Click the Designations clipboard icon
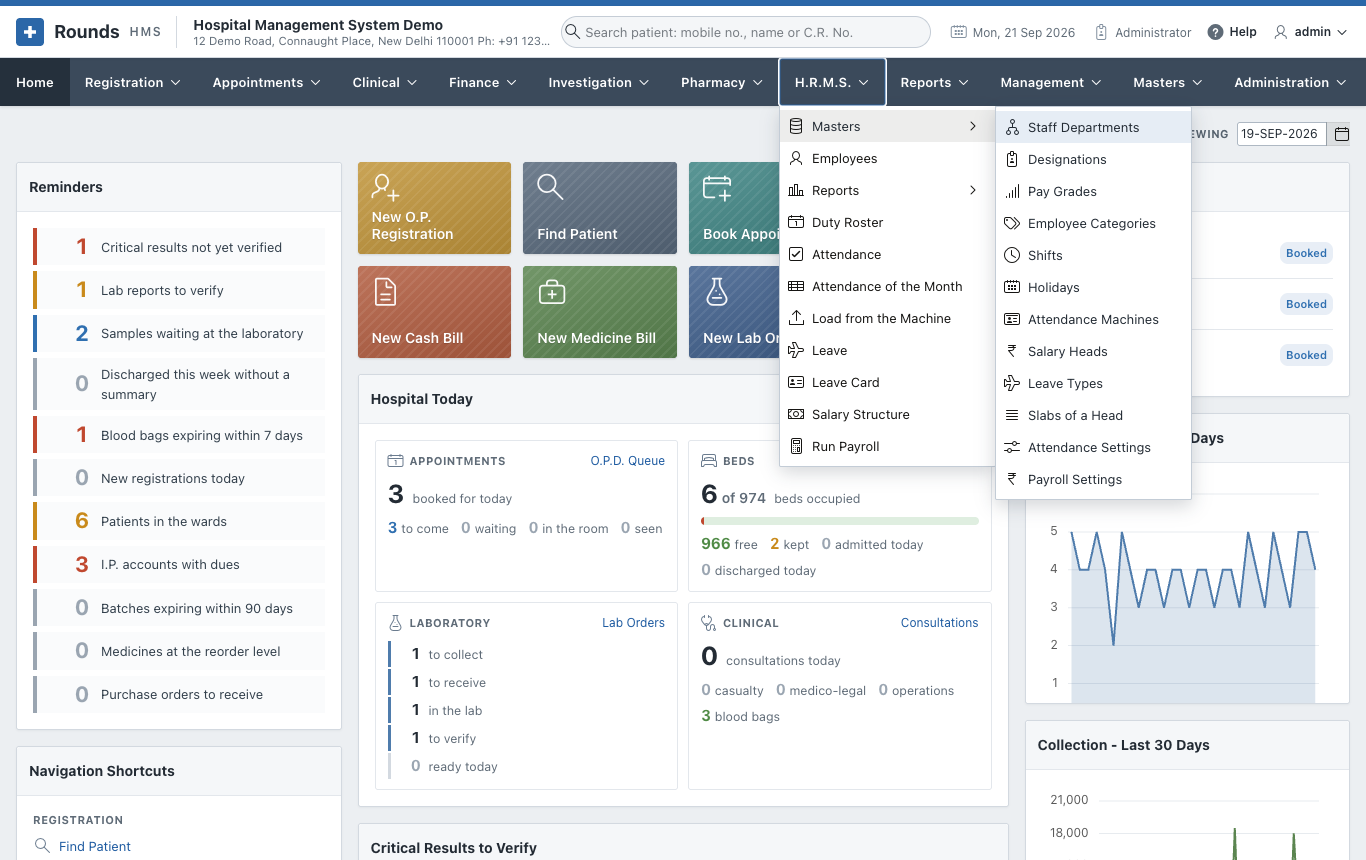The image size is (1366, 860). click(x=1012, y=159)
